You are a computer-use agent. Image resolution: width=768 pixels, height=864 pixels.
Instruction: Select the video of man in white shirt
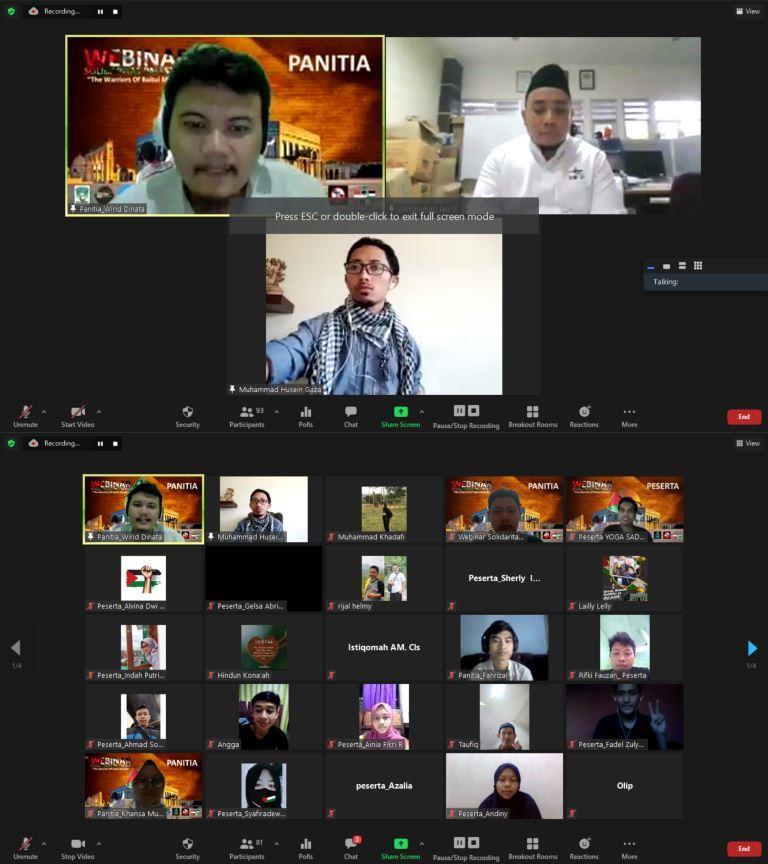pyautogui.click(x=544, y=125)
